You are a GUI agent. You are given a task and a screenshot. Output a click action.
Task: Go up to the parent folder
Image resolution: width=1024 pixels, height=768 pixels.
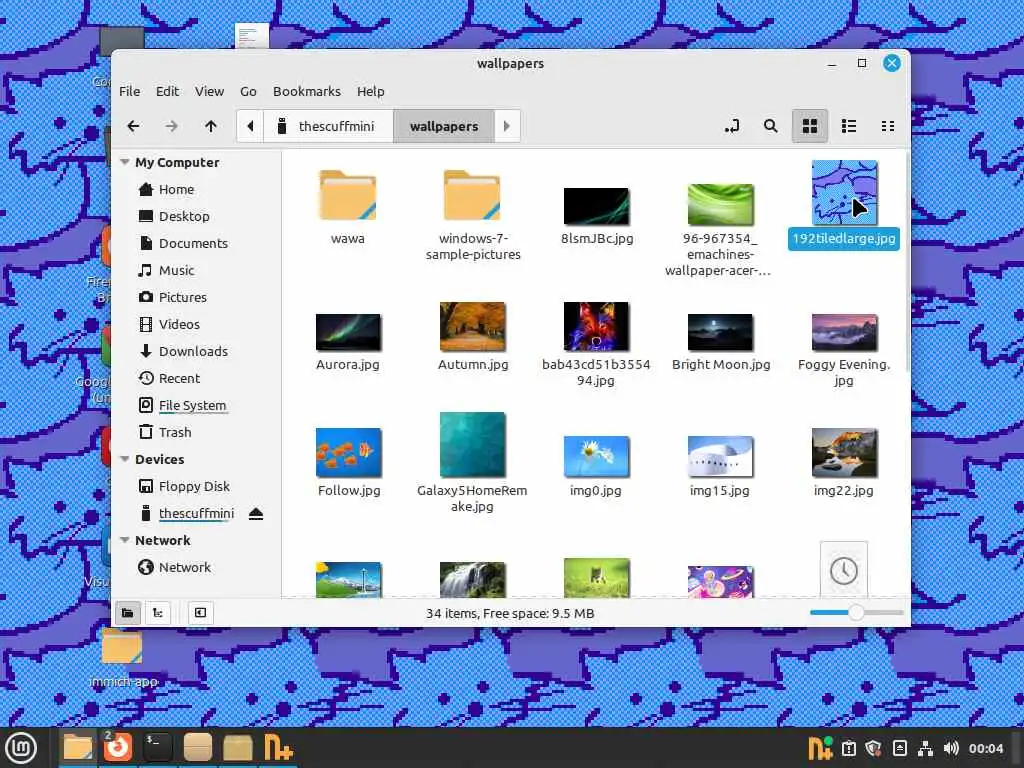210,126
